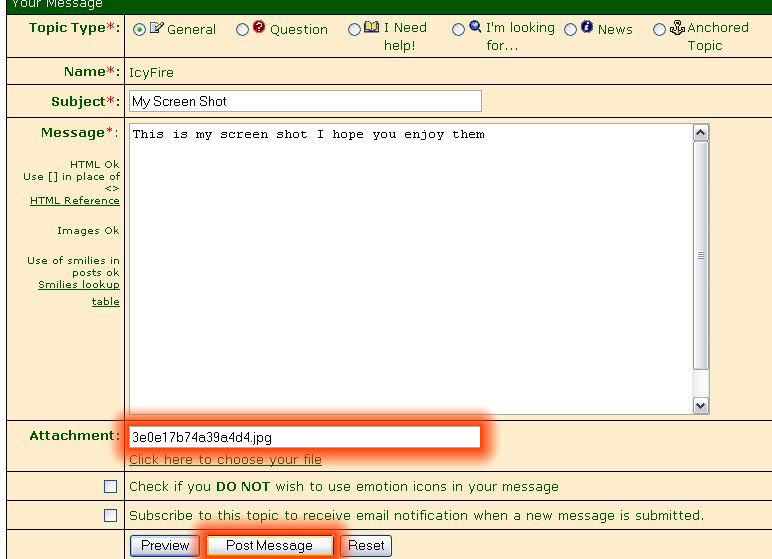Check the DO NOT use emotion icons box
This screenshot has width=772, height=559.
(111, 487)
